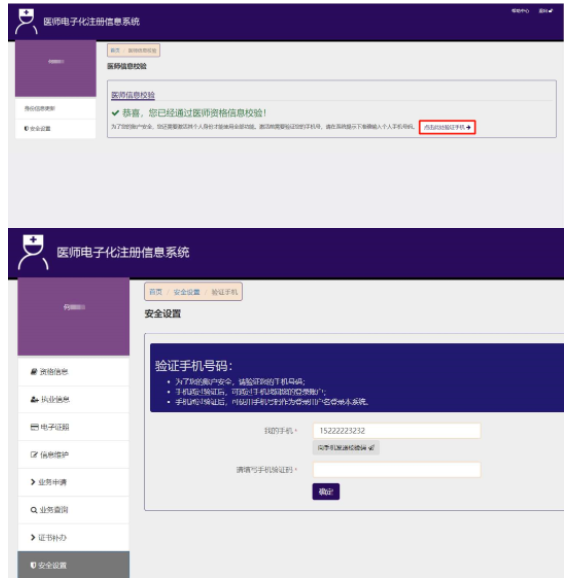Open 执业信息 sidebar item with people icon

click(73, 399)
